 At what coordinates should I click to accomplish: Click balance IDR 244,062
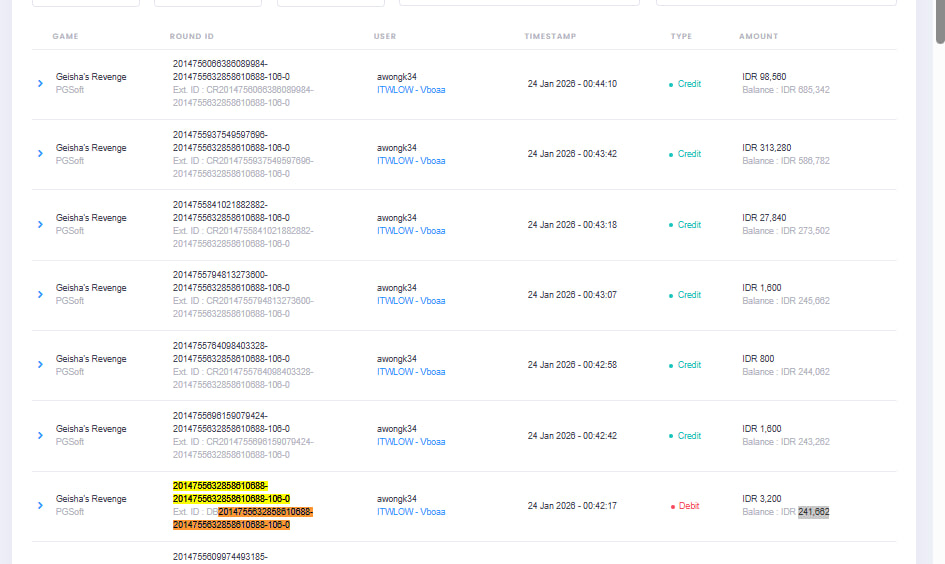pos(786,372)
